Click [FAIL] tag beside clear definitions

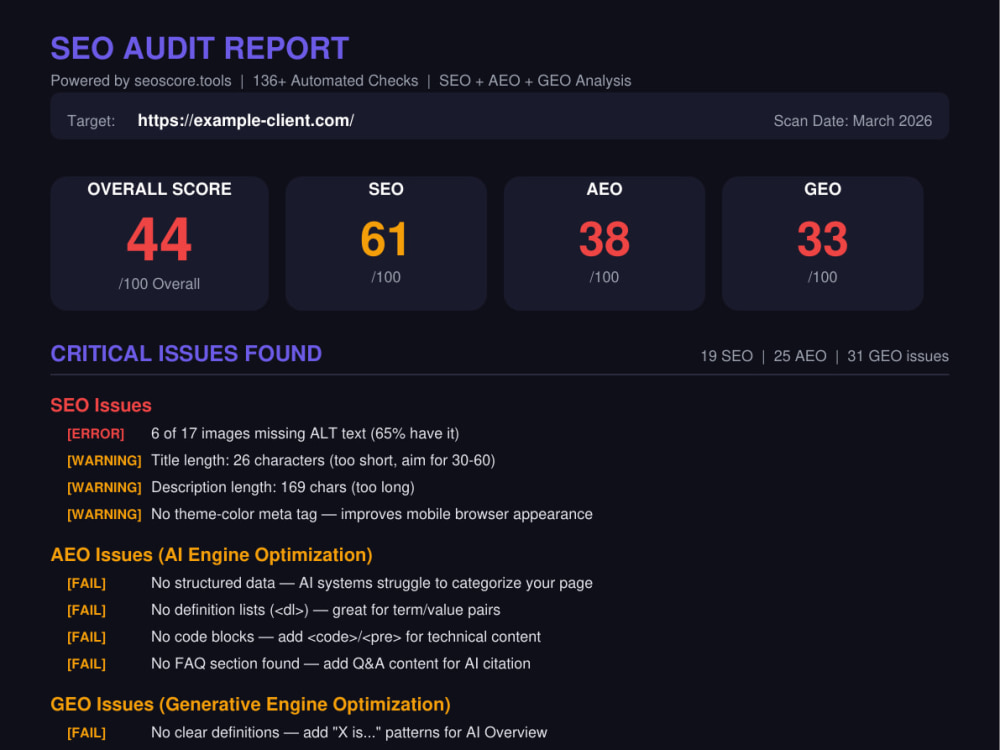pyautogui.click(x=86, y=733)
